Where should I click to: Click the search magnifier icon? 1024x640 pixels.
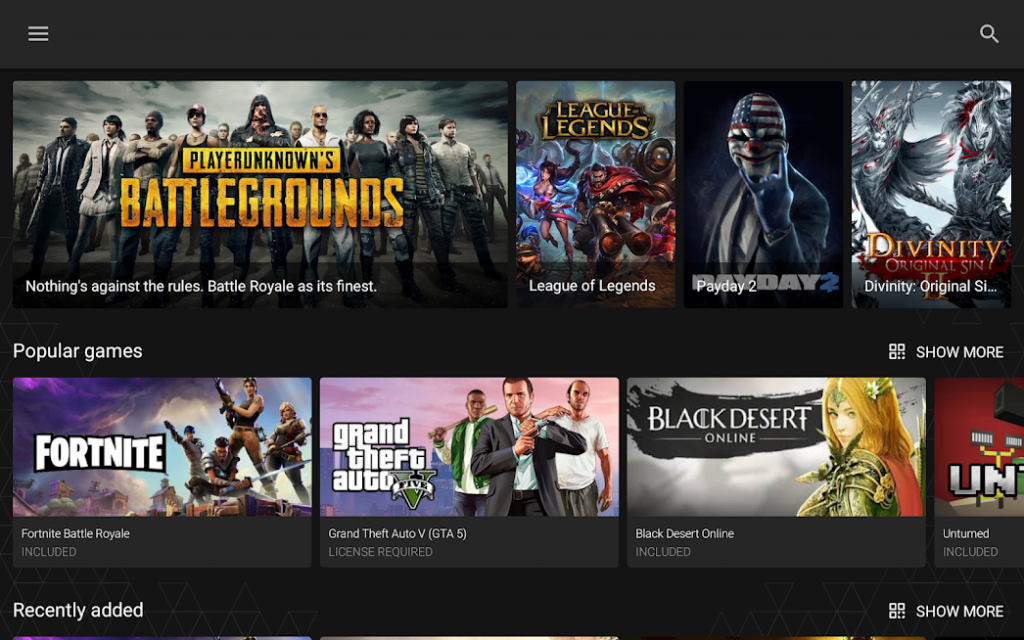pos(989,33)
